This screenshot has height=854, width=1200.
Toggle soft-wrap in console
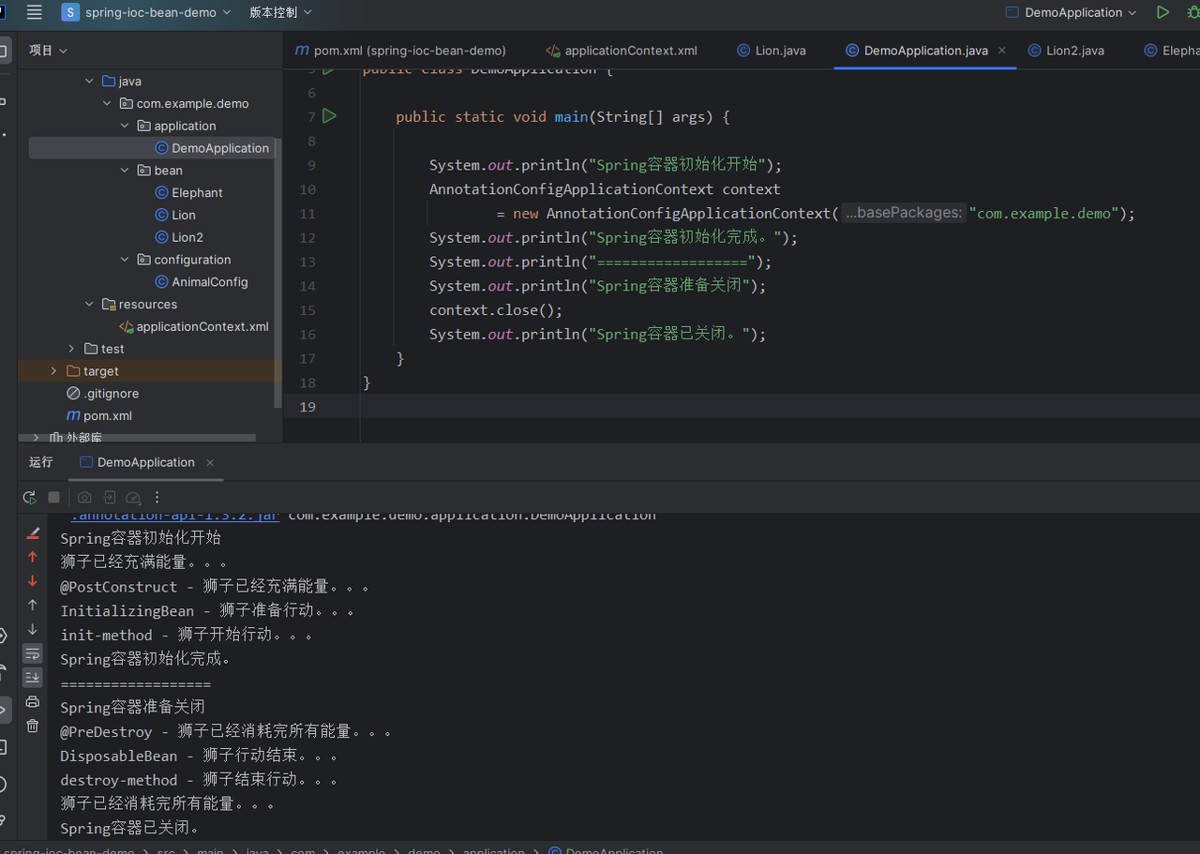pyautogui.click(x=32, y=653)
